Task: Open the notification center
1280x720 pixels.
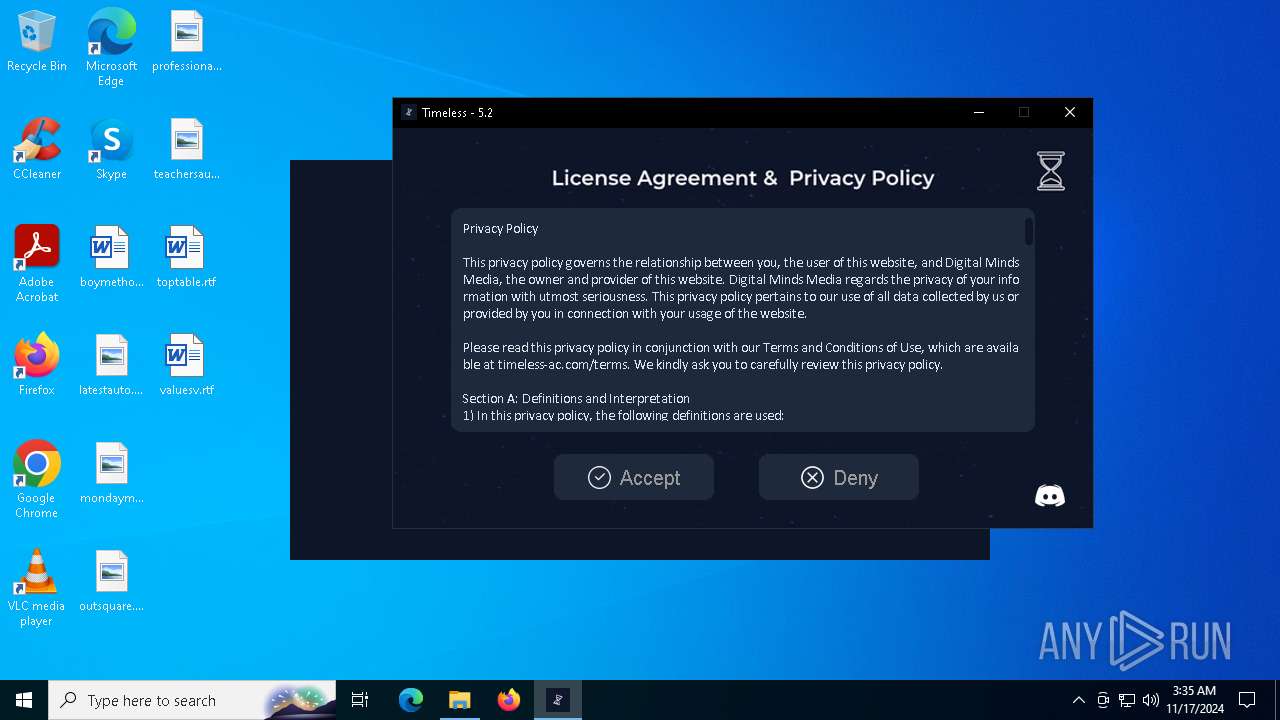Action: pyautogui.click(x=1247, y=700)
